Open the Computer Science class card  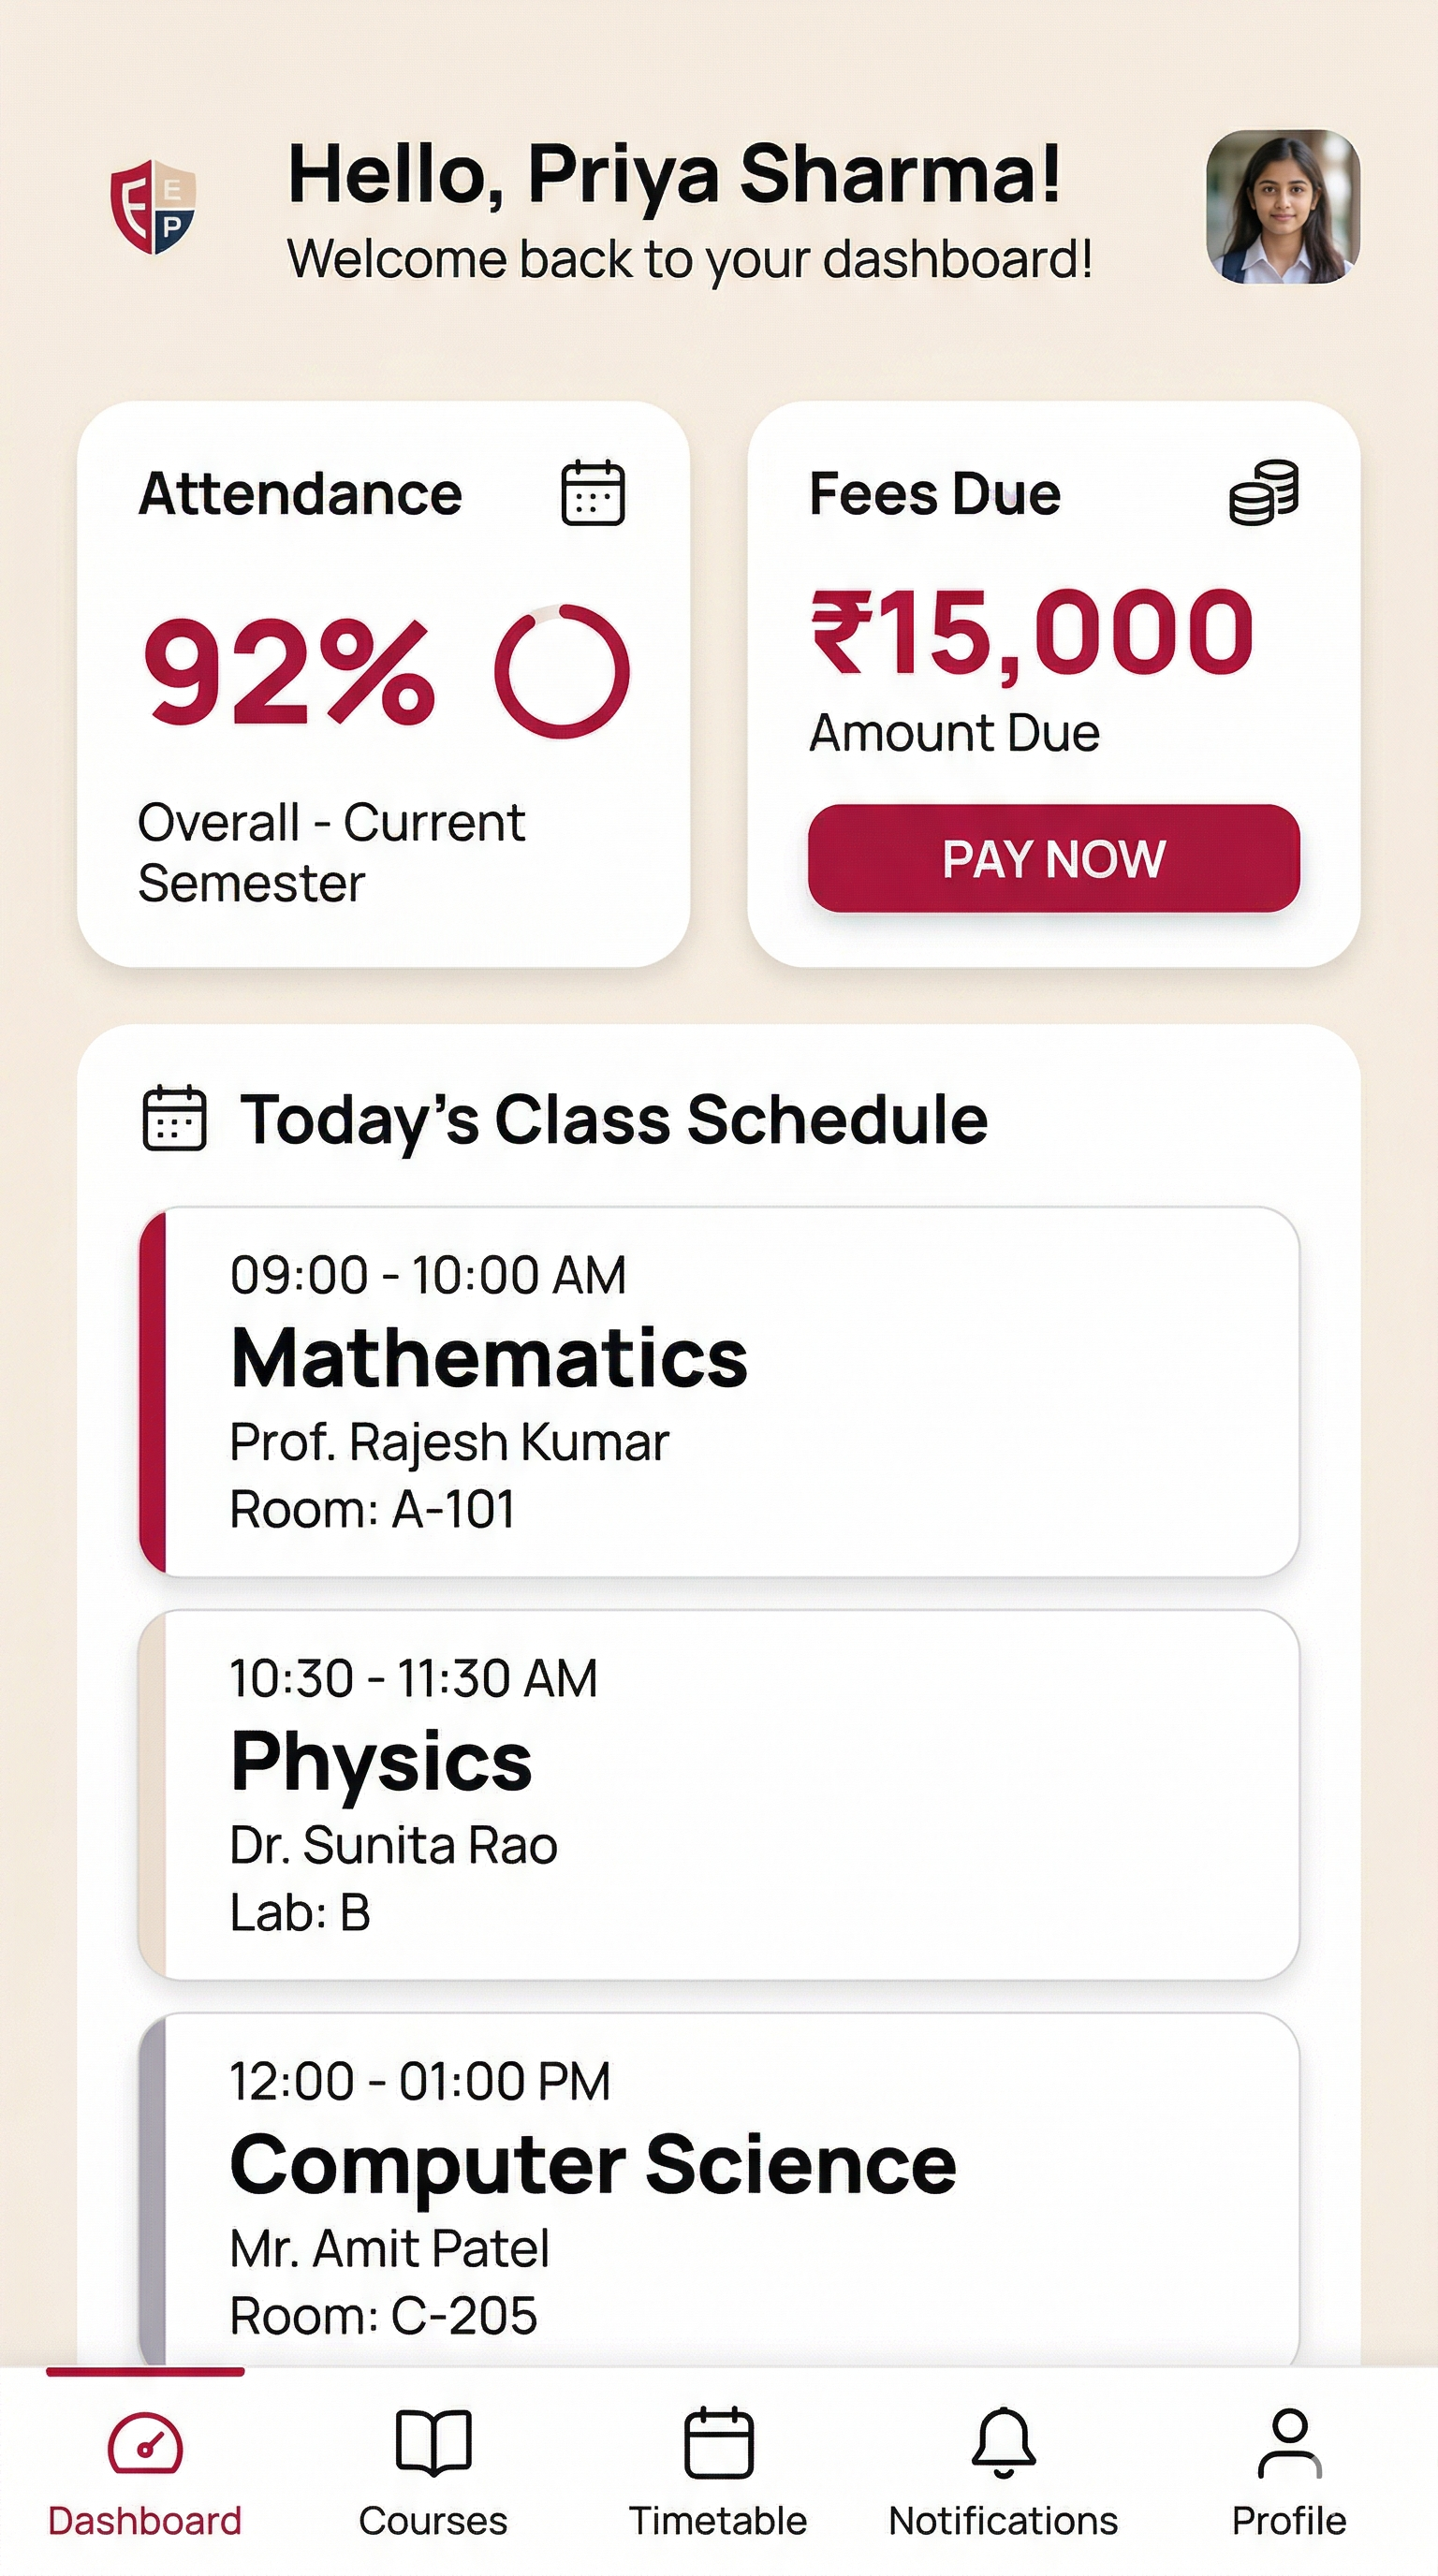tap(720, 2190)
